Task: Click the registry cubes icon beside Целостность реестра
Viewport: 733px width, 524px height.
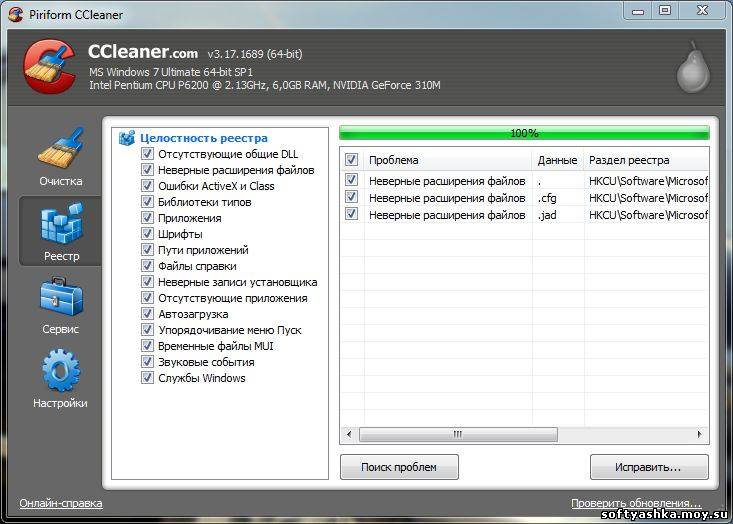Action: coord(127,138)
